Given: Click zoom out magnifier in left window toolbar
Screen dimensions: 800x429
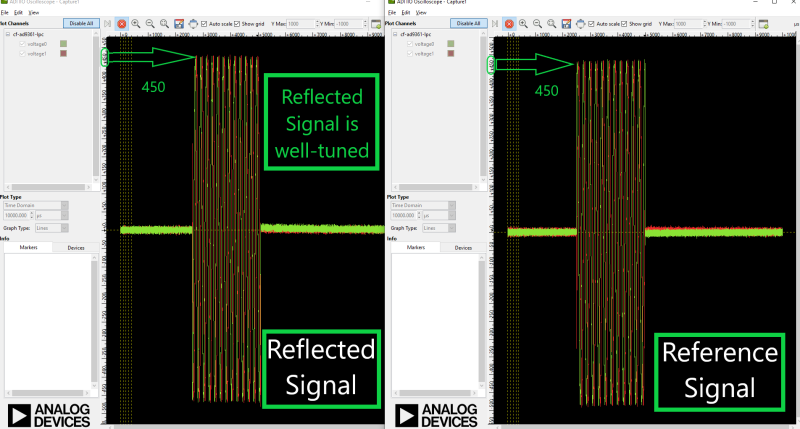Looking at the screenshot, I should (150, 23).
